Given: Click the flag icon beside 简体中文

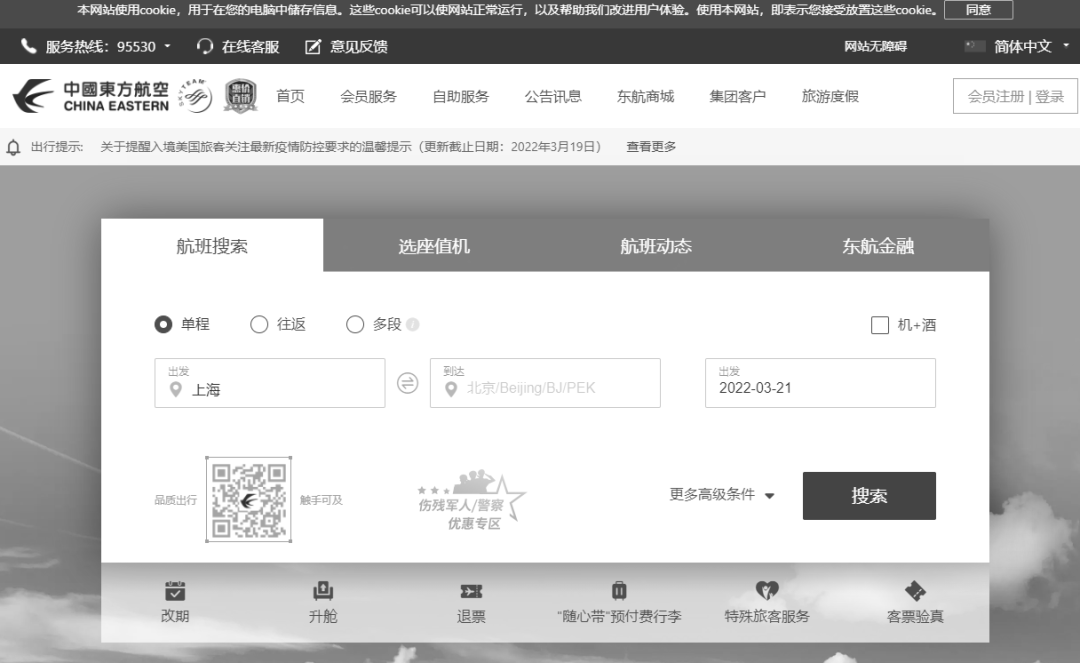Looking at the screenshot, I should pos(975,46).
